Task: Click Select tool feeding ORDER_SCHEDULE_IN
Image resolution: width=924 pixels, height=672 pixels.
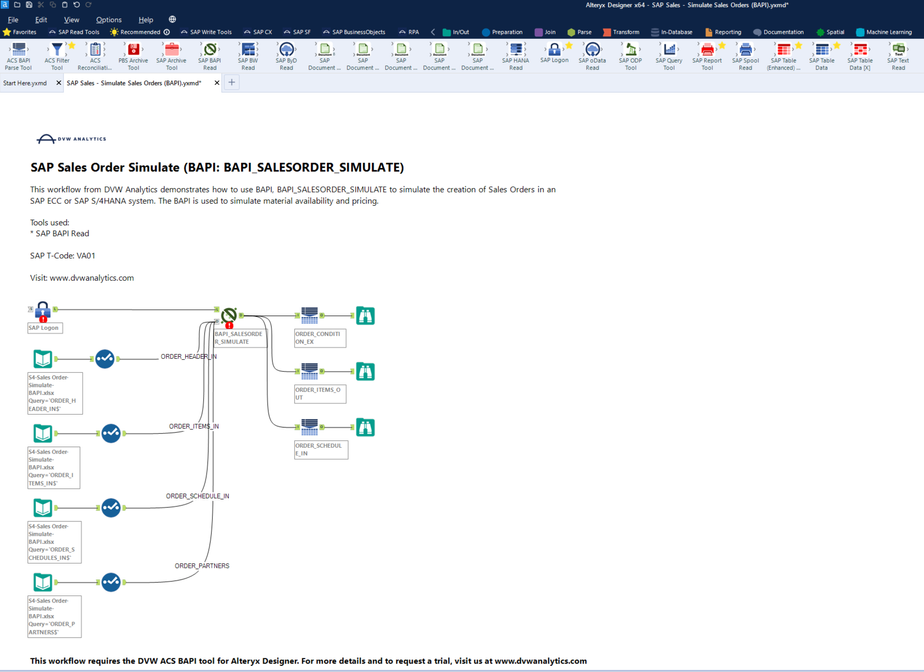Action: coord(111,508)
